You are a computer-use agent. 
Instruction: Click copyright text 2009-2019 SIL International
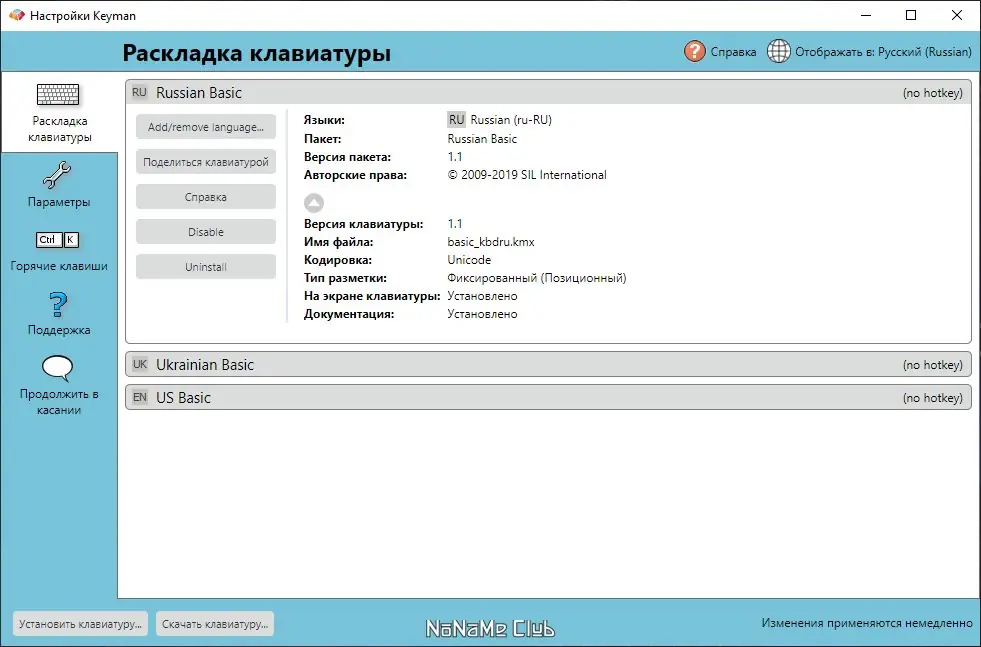(x=527, y=175)
